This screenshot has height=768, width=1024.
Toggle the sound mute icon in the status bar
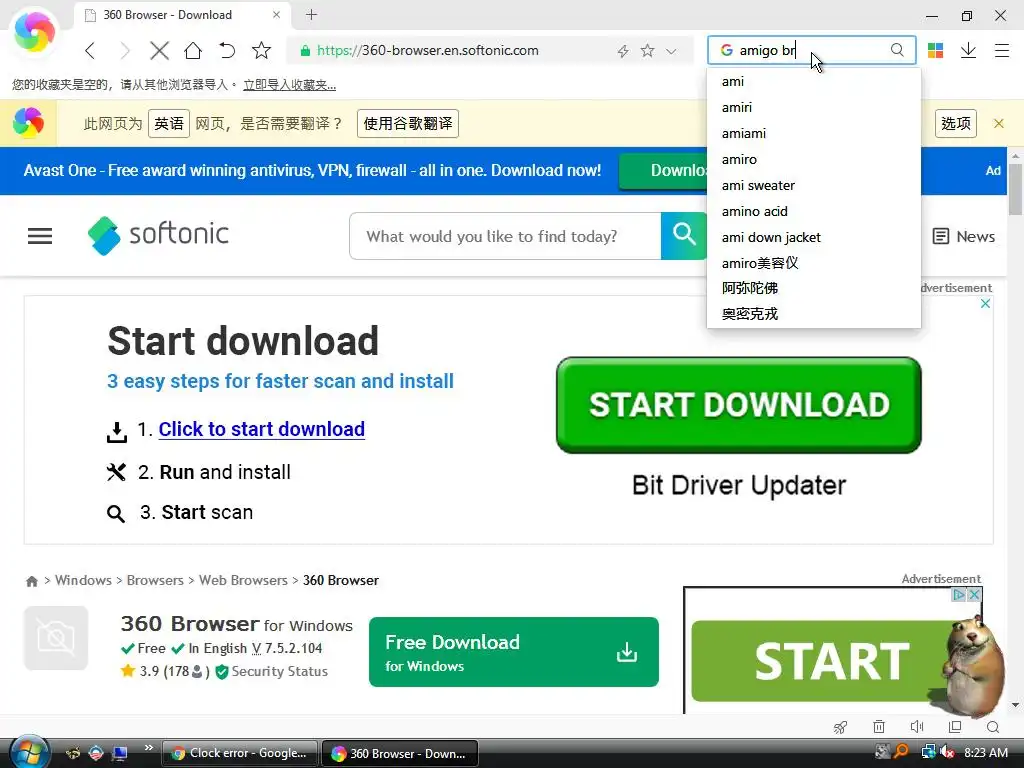pos(917,727)
